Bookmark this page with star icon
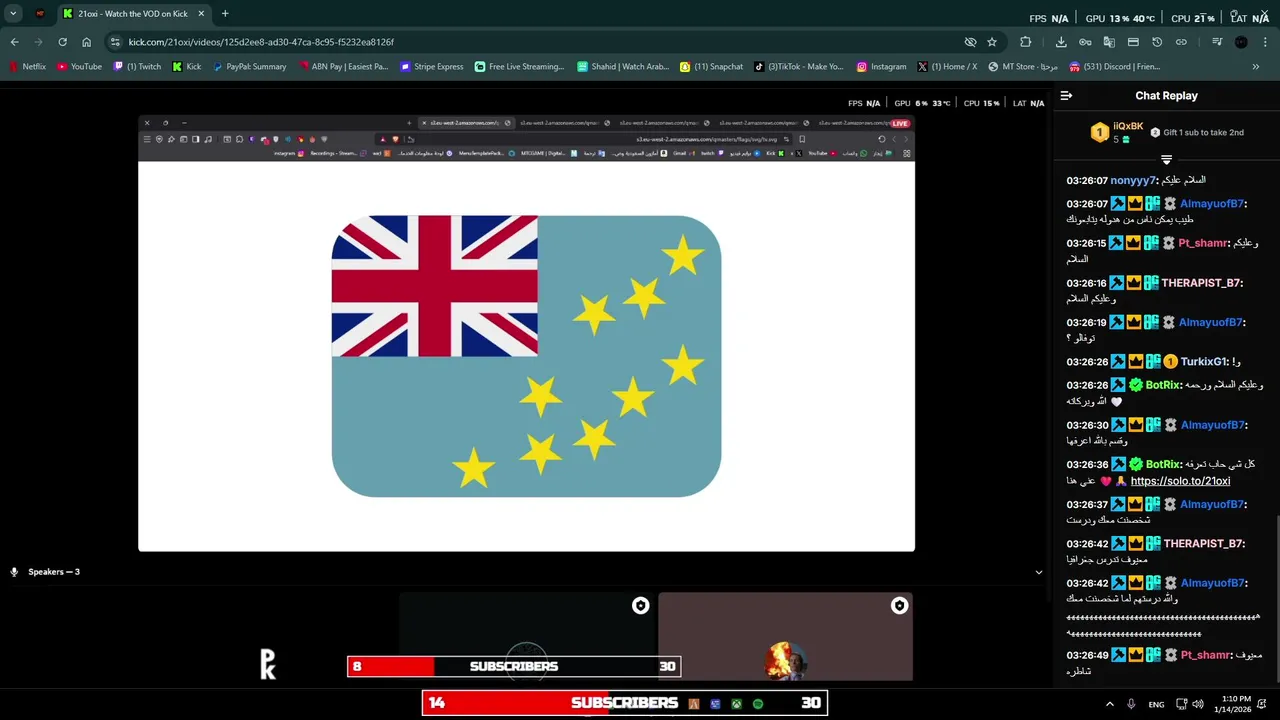The width and height of the screenshot is (1280, 720). point(992,42)
